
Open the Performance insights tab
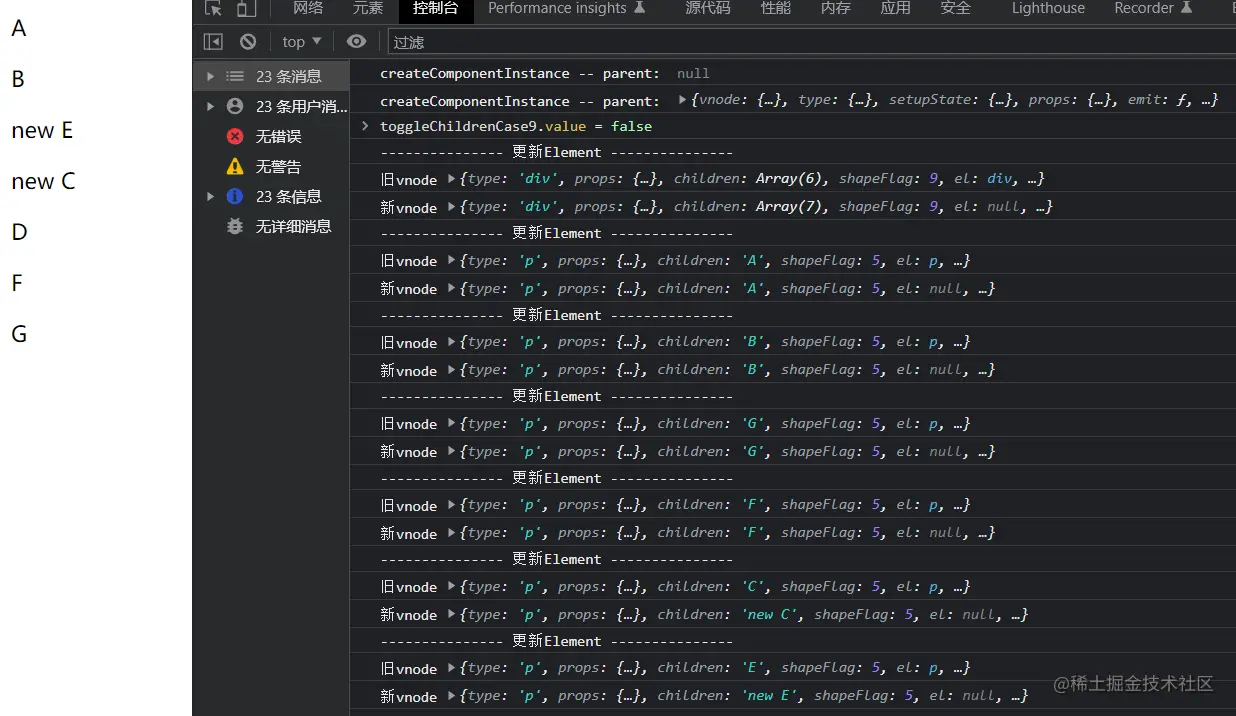[x=566, y=8]
